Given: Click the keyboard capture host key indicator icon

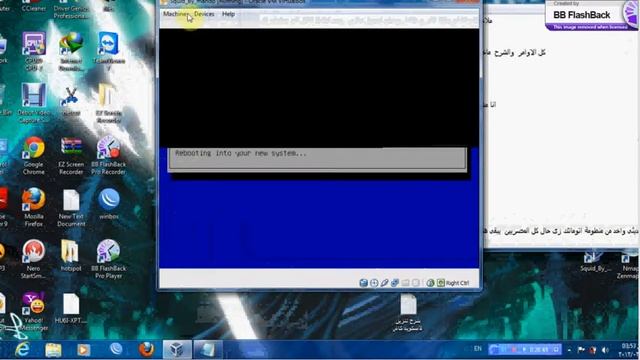Looking at the screenshot, I should click(440, 283).
